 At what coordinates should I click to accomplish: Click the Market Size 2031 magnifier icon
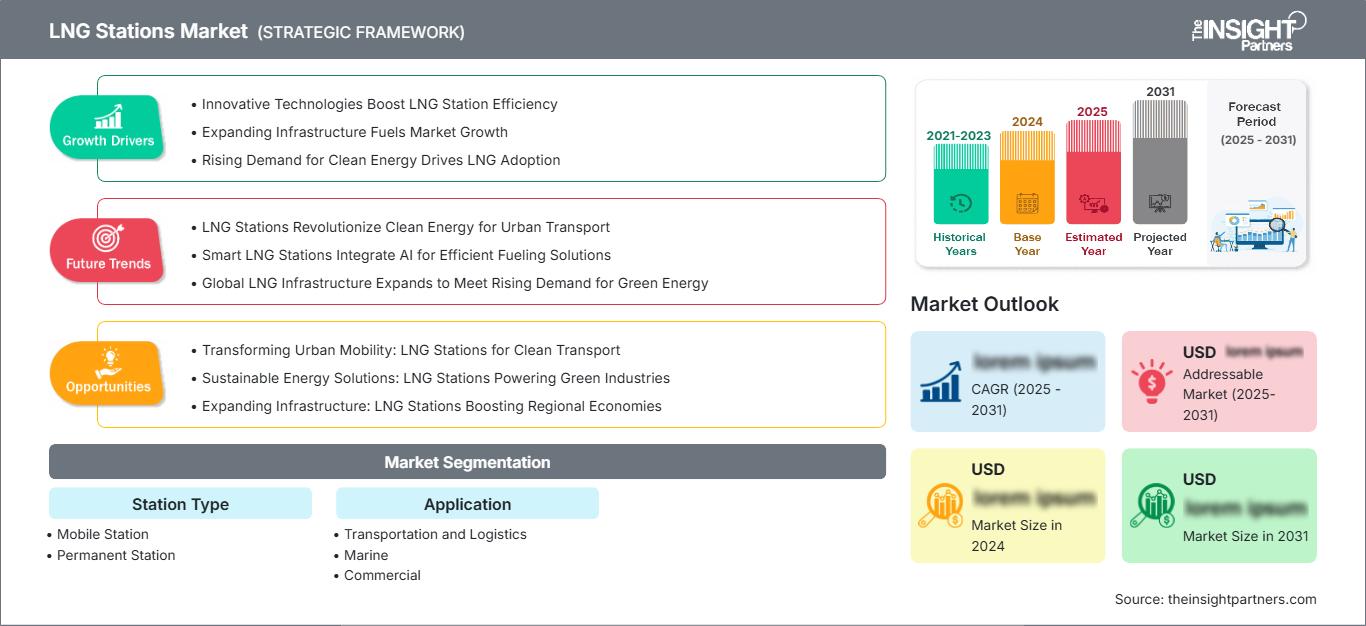click(1153, 506)
